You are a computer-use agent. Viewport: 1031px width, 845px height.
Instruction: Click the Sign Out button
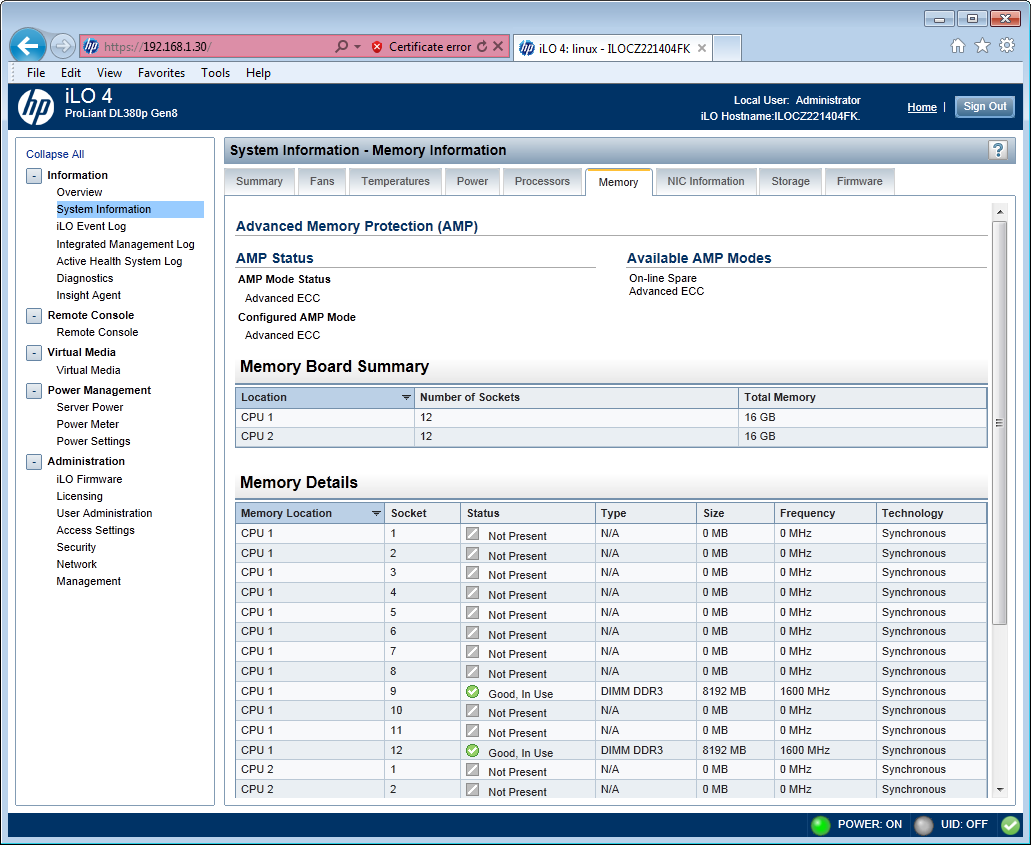pyautogui.click(x=984, y=107)
